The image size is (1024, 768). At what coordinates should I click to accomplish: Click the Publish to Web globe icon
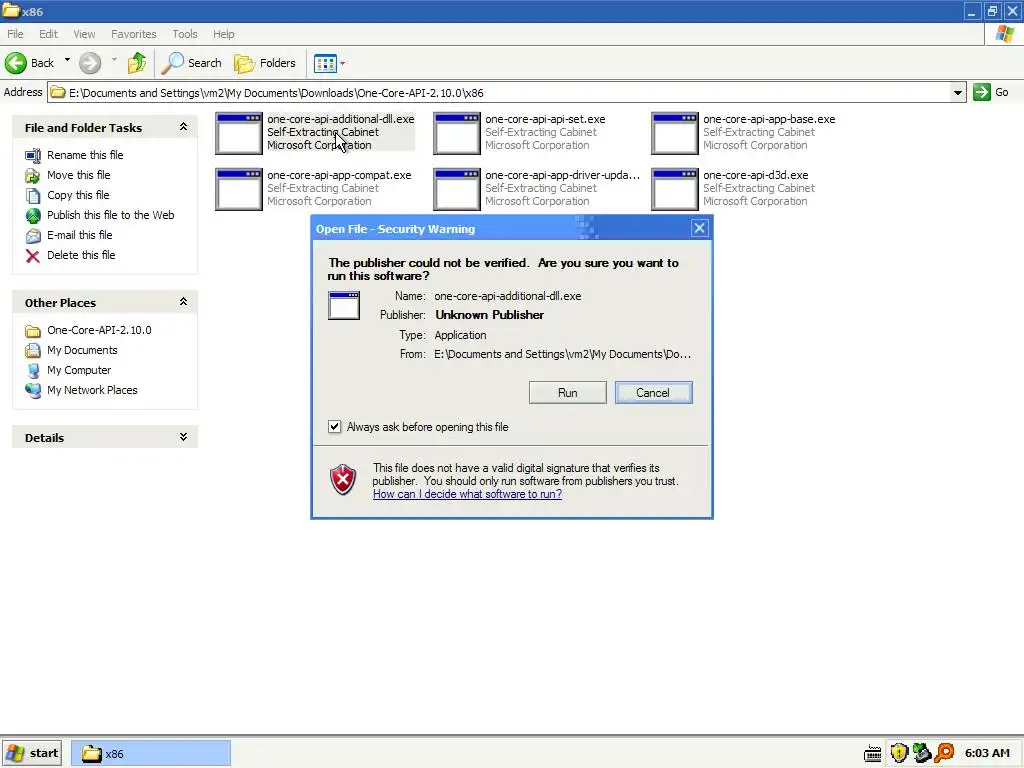click(x=33, y=216)
